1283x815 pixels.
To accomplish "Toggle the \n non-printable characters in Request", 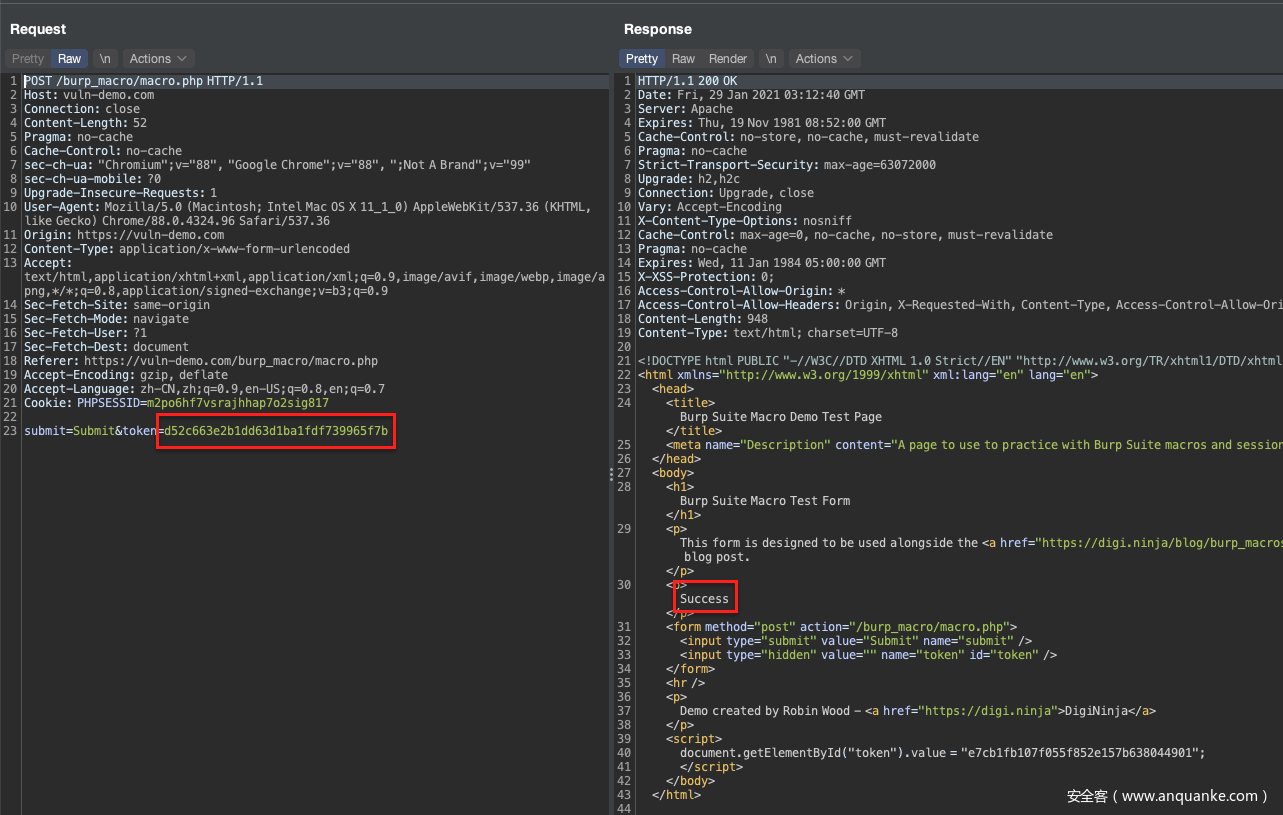I will click(x=105, y=59).
